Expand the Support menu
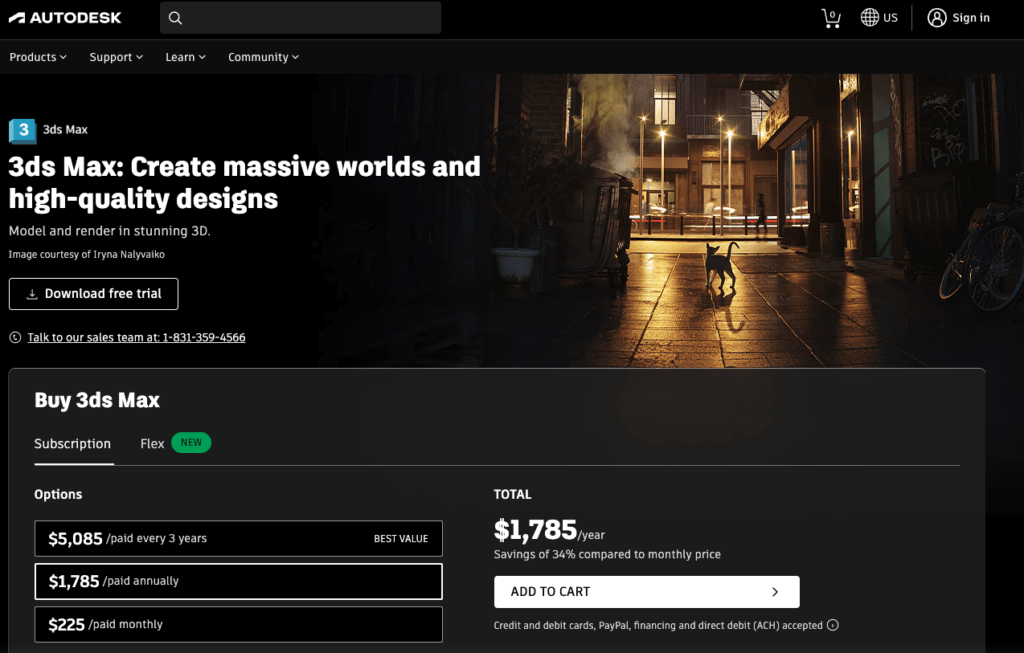 (116, 57)
